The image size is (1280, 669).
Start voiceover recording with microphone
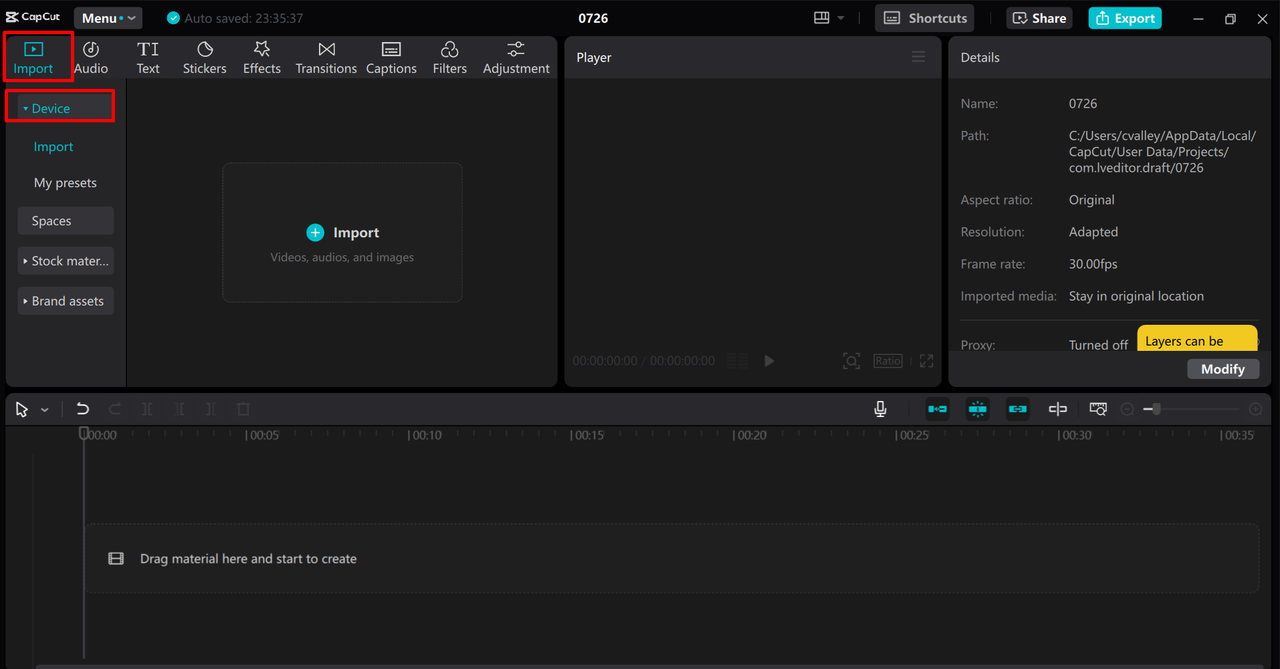[880, 409]
